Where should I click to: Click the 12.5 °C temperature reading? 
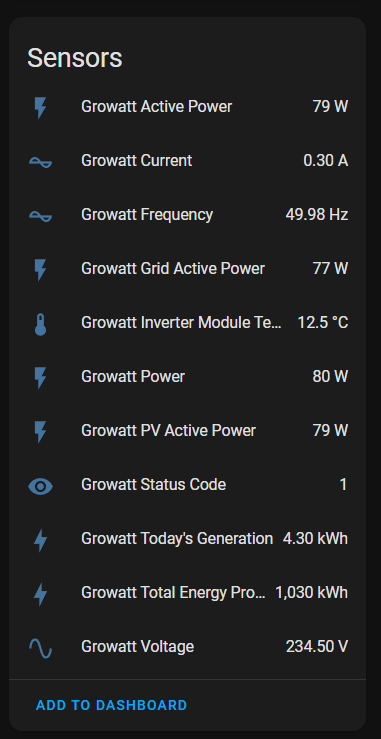[323, 323]
